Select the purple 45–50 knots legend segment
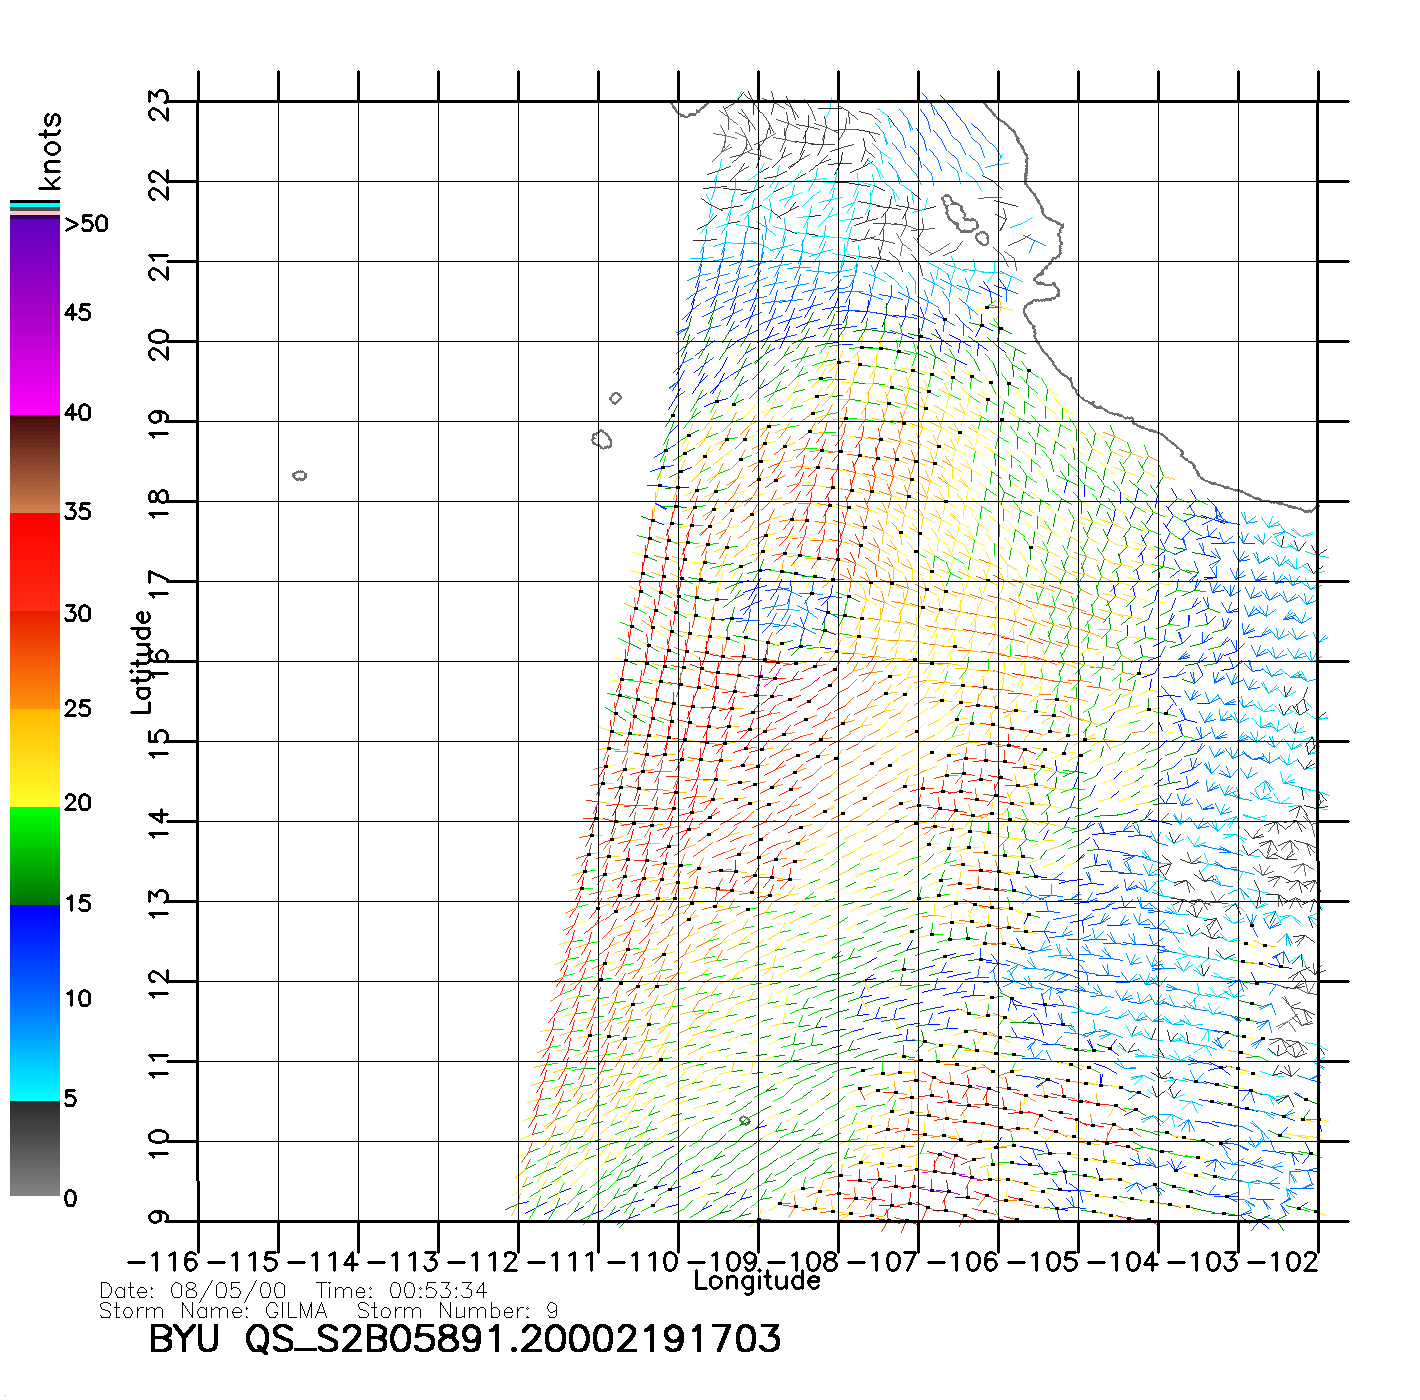Image resolution: width=1420 pixels, height=1400 pixels. pyautogui.click(x=35, y=265)
